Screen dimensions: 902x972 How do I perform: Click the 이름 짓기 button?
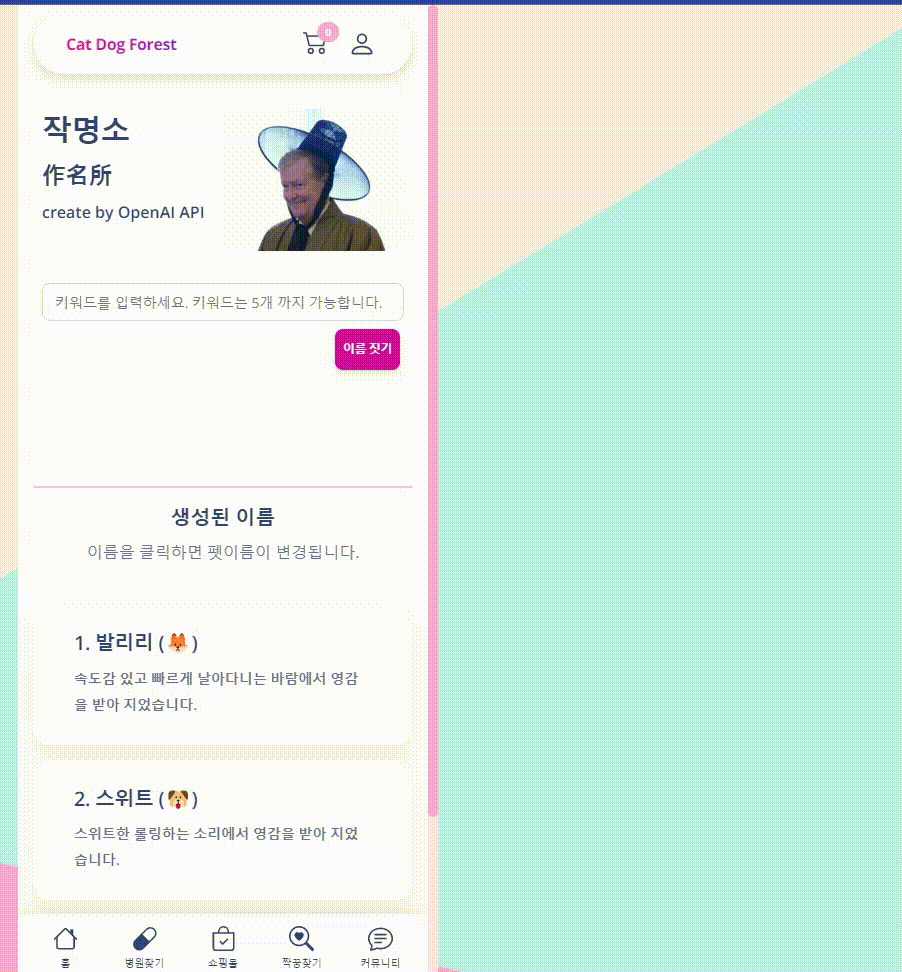[368, 349]
